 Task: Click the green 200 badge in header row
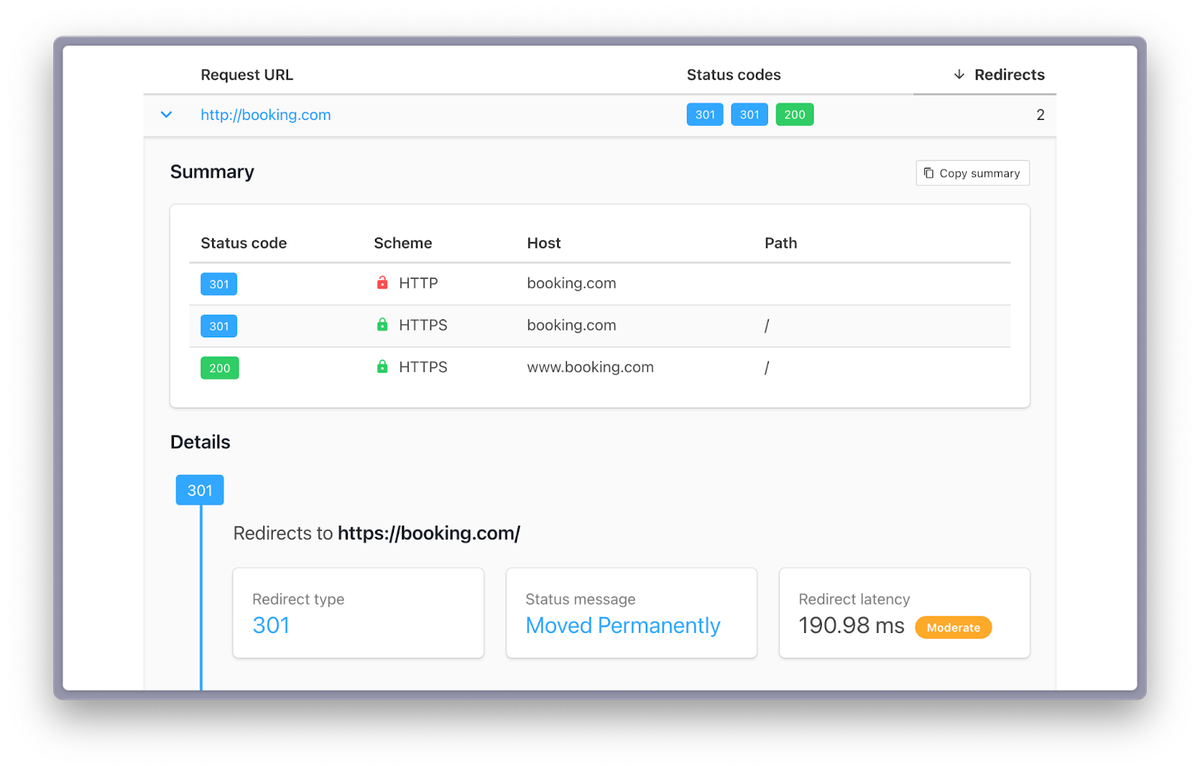click(x=795, y=115)
